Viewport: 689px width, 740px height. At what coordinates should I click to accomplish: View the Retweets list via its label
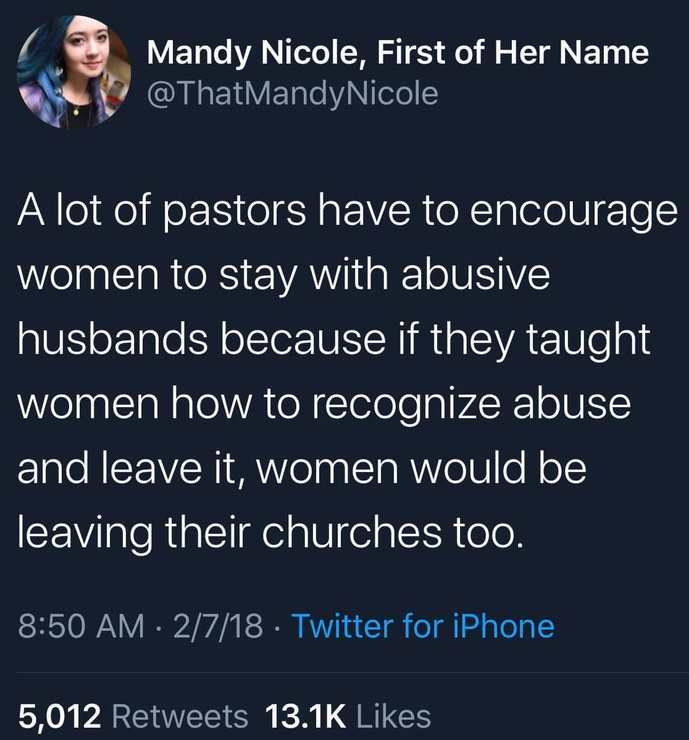tap(178, 716)
